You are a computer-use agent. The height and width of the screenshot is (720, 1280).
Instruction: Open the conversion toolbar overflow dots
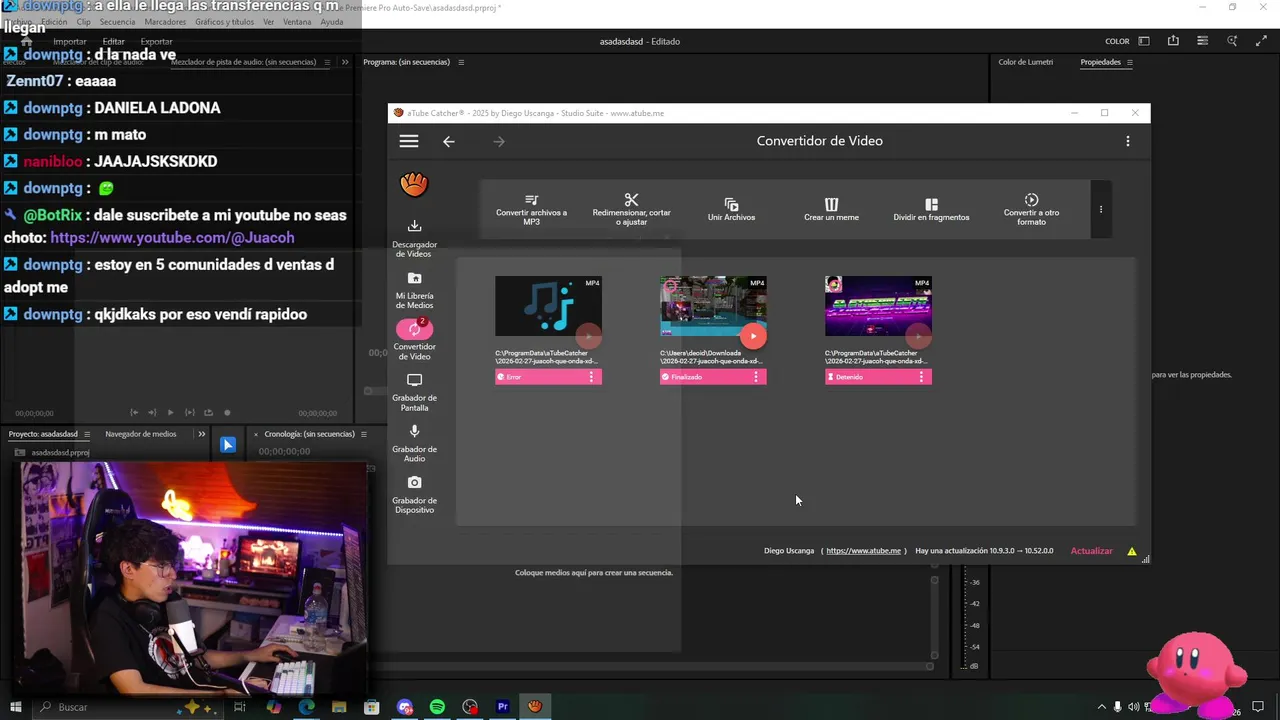pyautogui.click(x=1101, y=209)
